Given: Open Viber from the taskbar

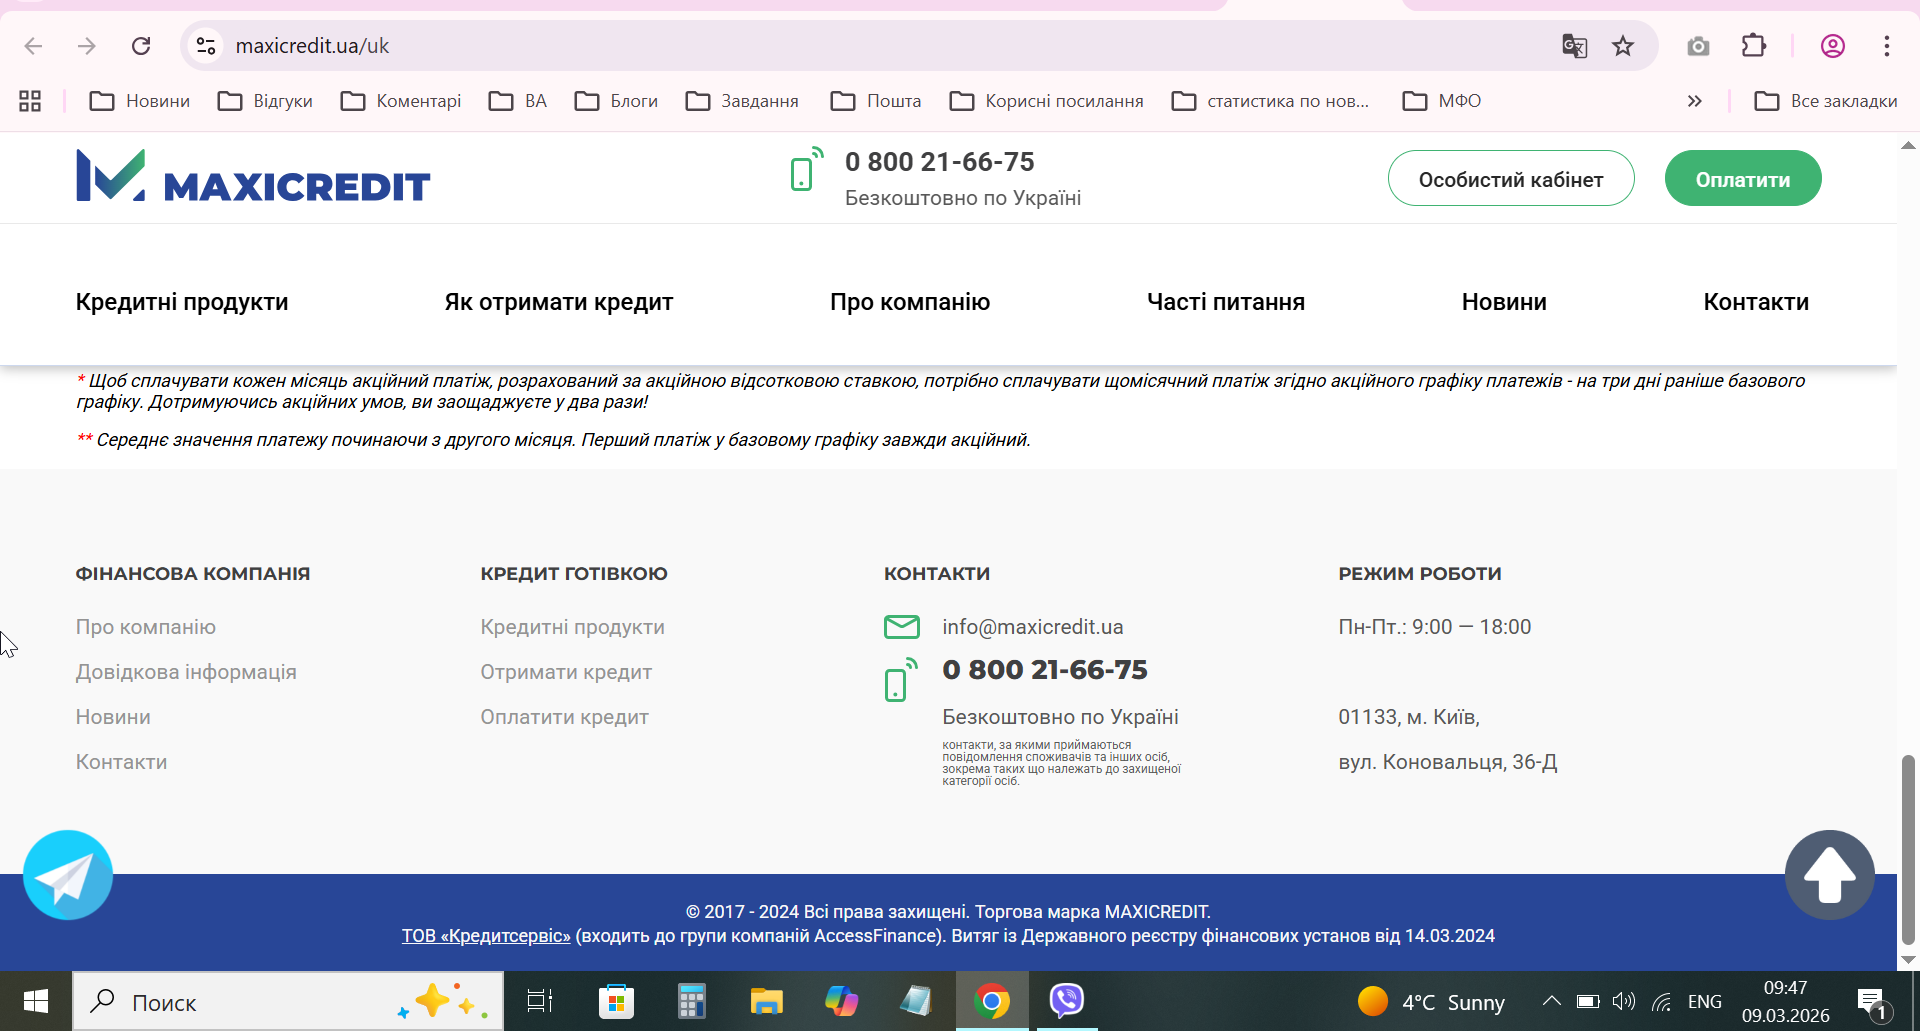Looking at the screenshot, I should click(1067, 1001).
